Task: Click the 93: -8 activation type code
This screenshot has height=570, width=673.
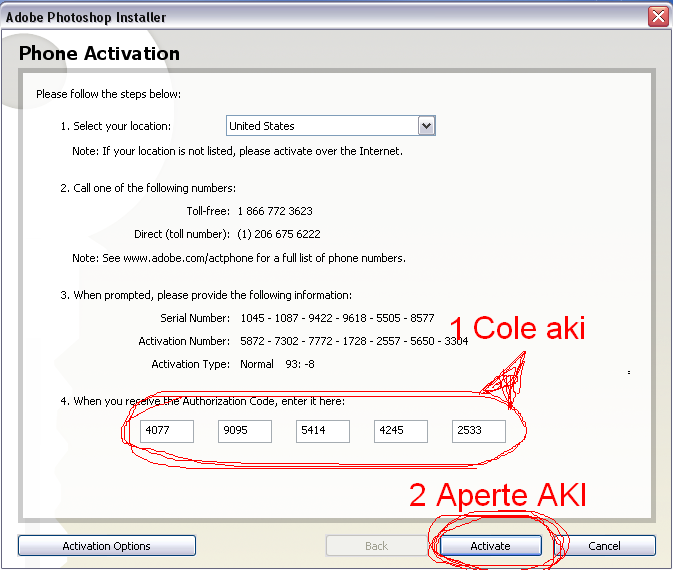Action: click(x=300, y=364)
